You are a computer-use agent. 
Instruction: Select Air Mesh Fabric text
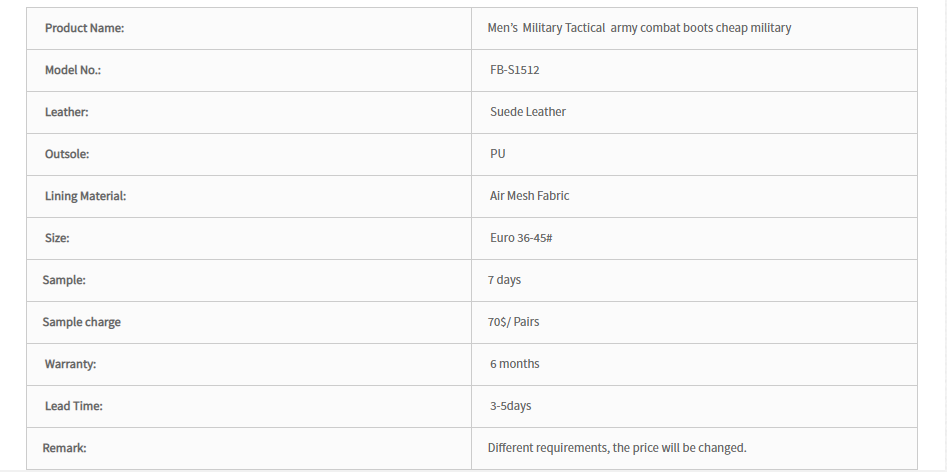[530, 196]
